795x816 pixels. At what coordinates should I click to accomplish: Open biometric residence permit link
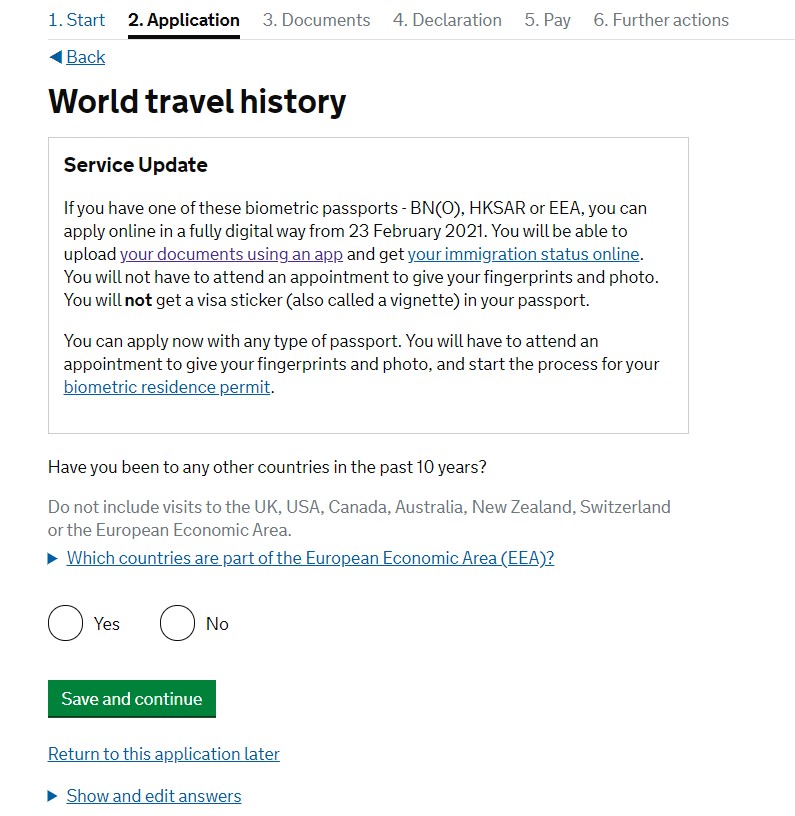pyautogui.click(x=167, y=387)
